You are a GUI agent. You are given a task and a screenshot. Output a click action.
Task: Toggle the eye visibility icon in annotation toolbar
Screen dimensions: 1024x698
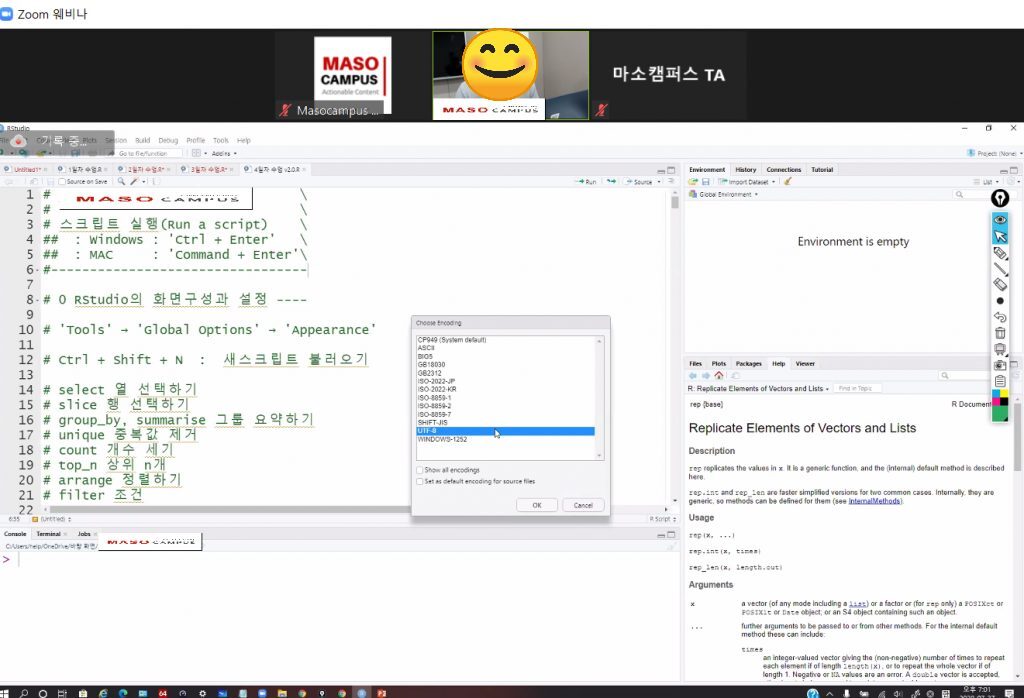[1000, 219]
